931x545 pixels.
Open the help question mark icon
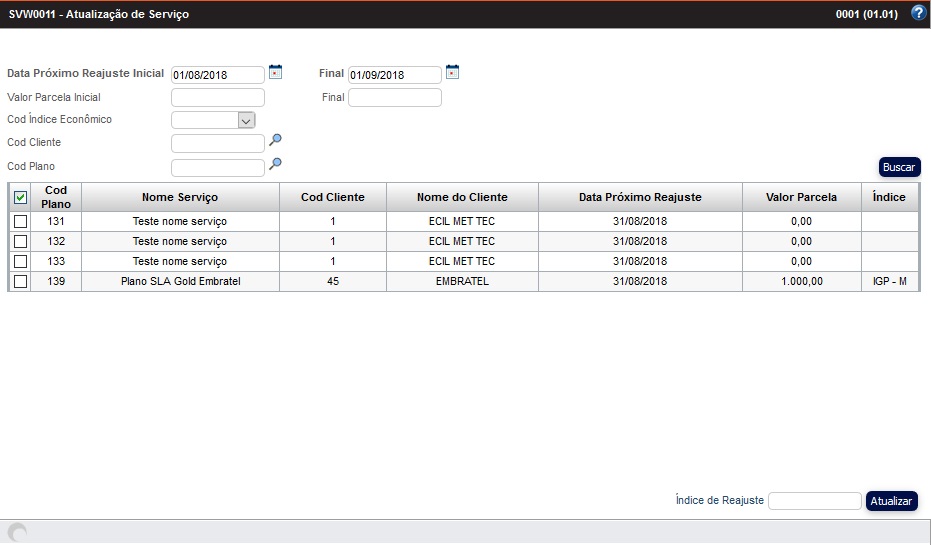918,14
